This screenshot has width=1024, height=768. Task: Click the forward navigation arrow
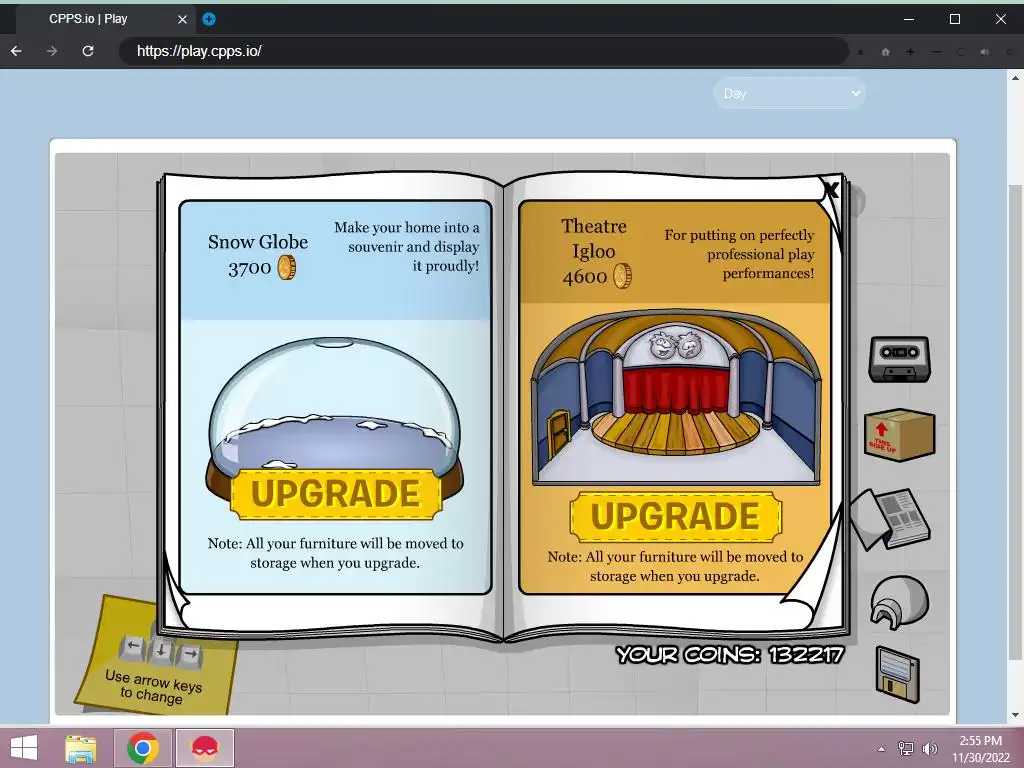[x=52, y=51]
